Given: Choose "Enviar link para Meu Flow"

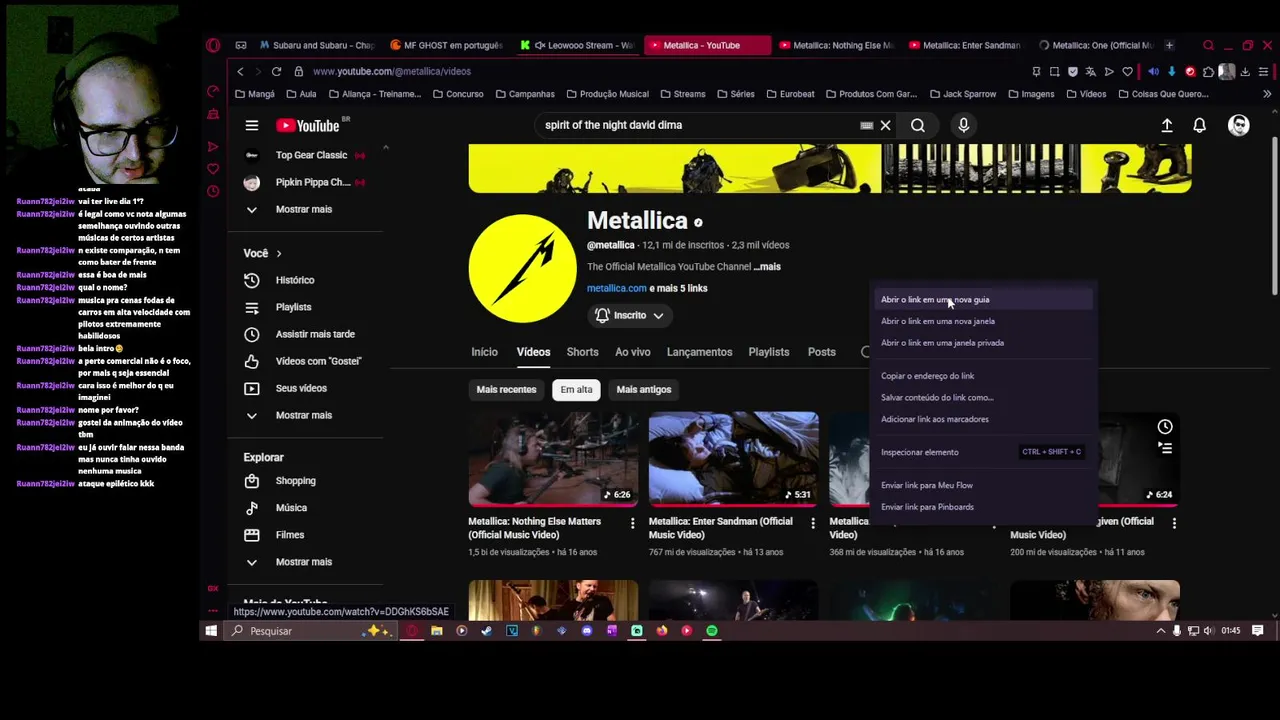Looking at the screenshot, I should tap(982, 485).
